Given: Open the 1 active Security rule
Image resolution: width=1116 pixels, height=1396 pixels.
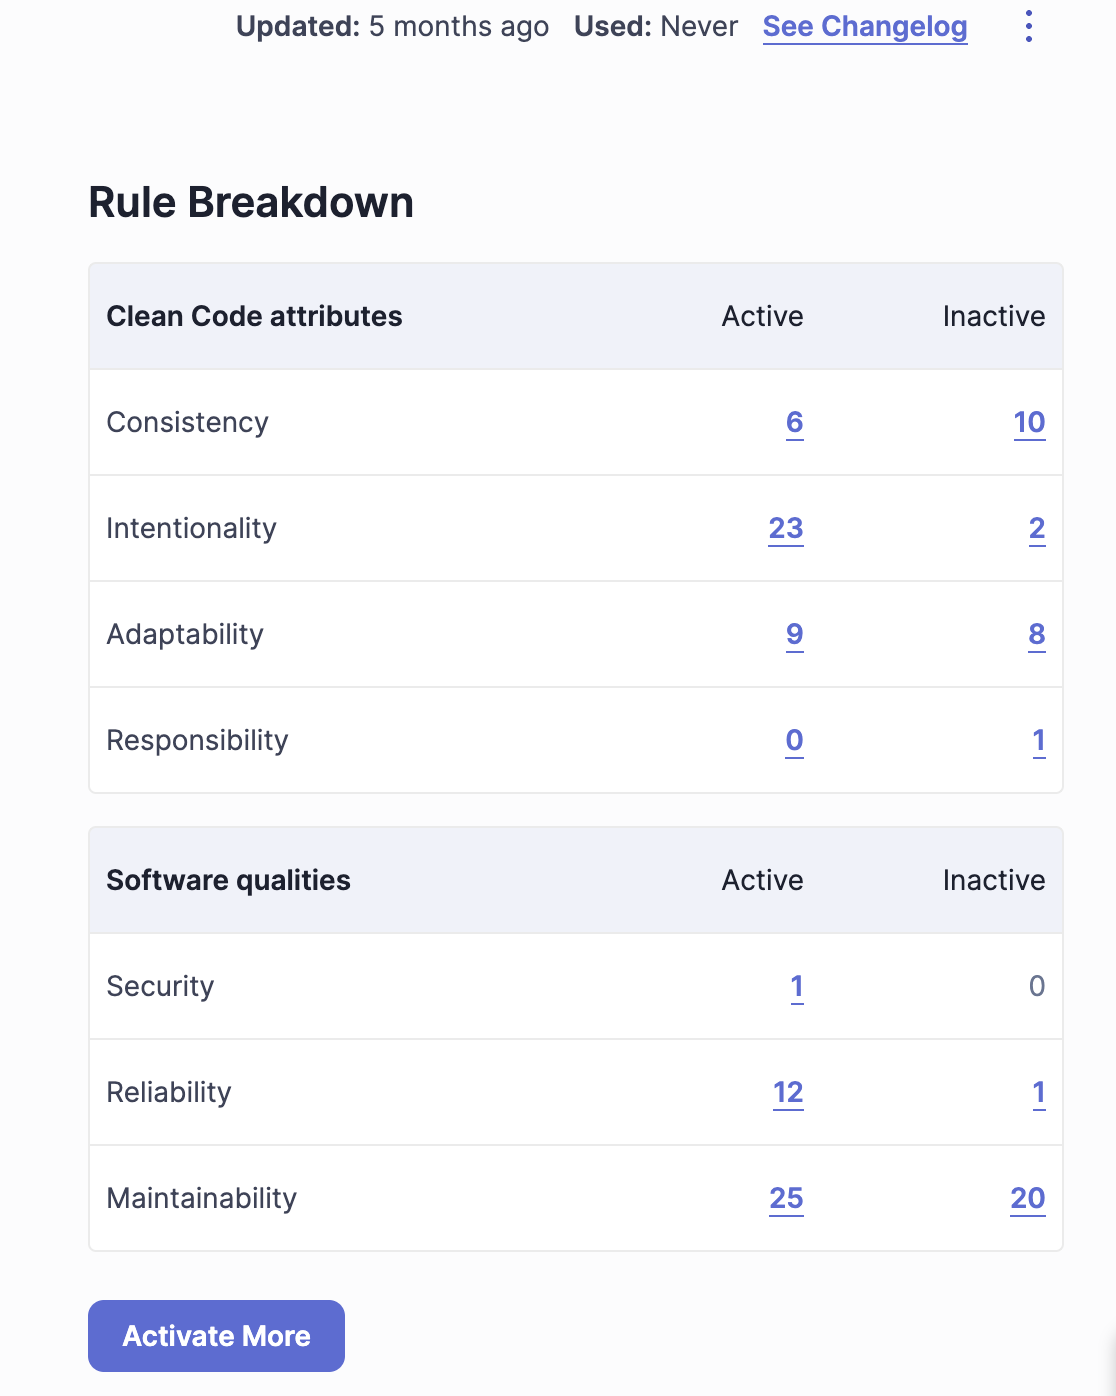Looking at the screenshot, I should coord(797,986).
